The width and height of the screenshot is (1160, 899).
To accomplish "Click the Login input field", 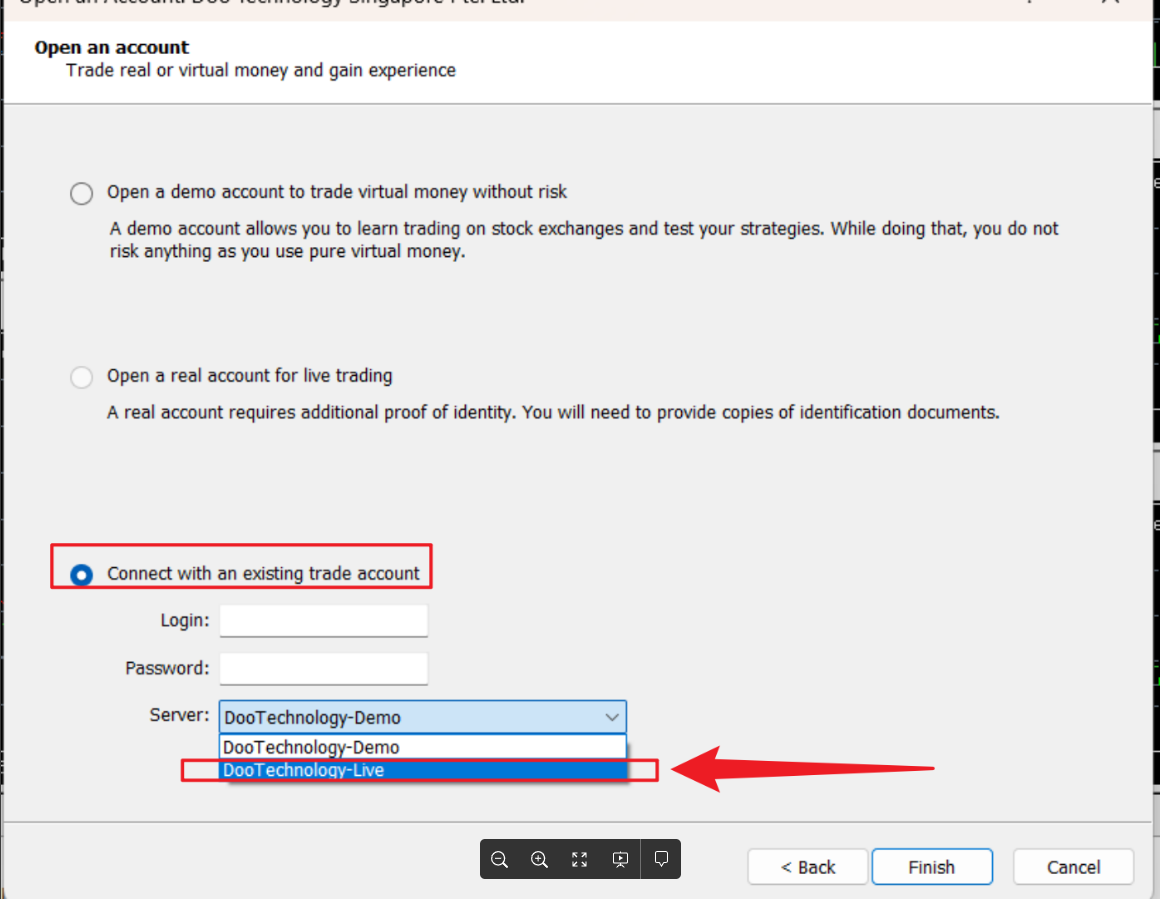I will 323,620.
